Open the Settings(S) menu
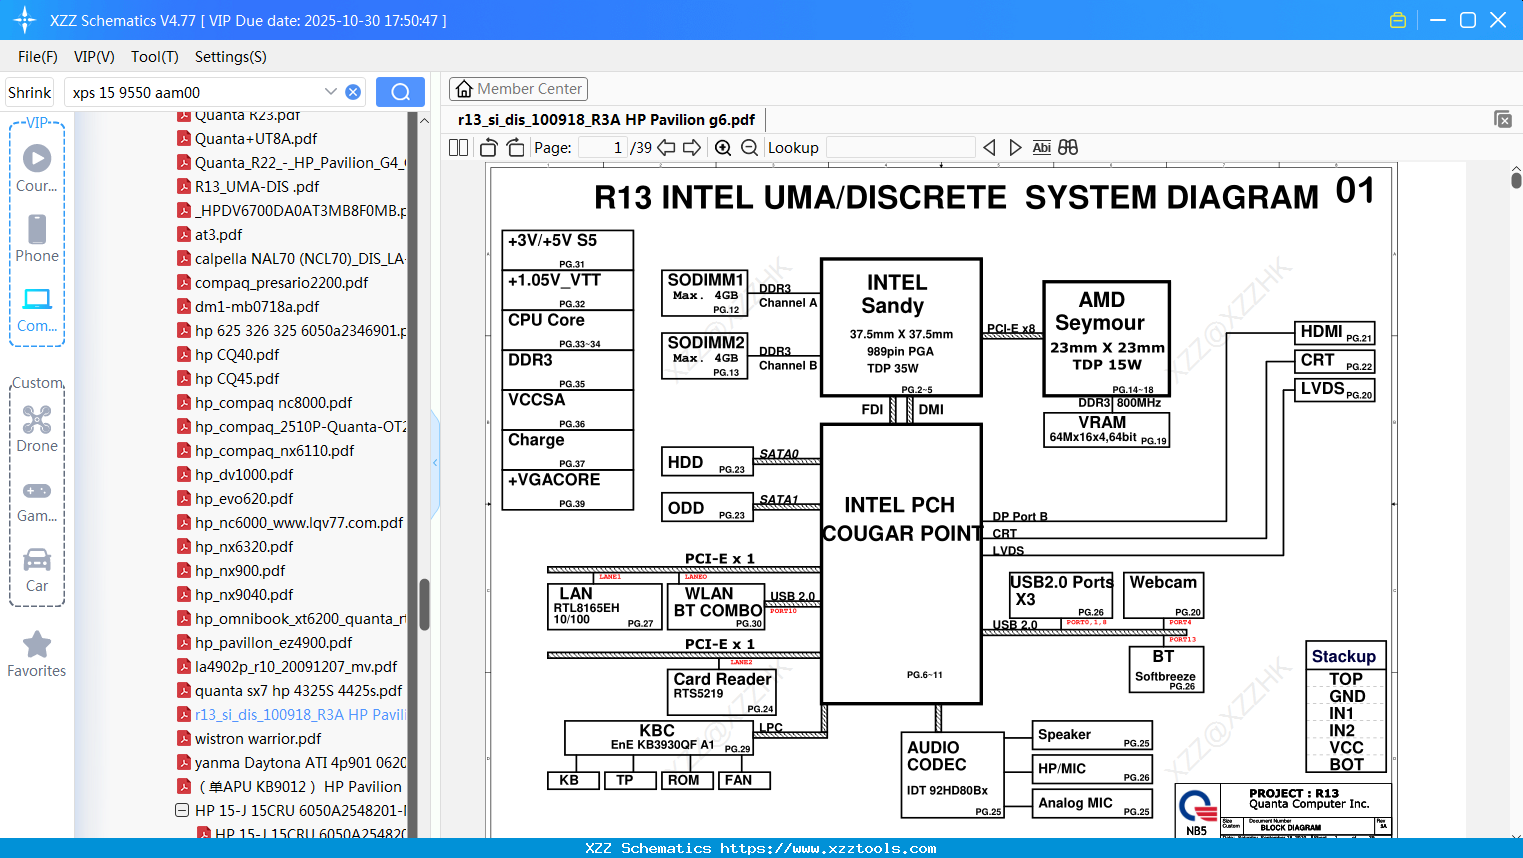This screenshot has width=1523, height=858. pos(231,57)
